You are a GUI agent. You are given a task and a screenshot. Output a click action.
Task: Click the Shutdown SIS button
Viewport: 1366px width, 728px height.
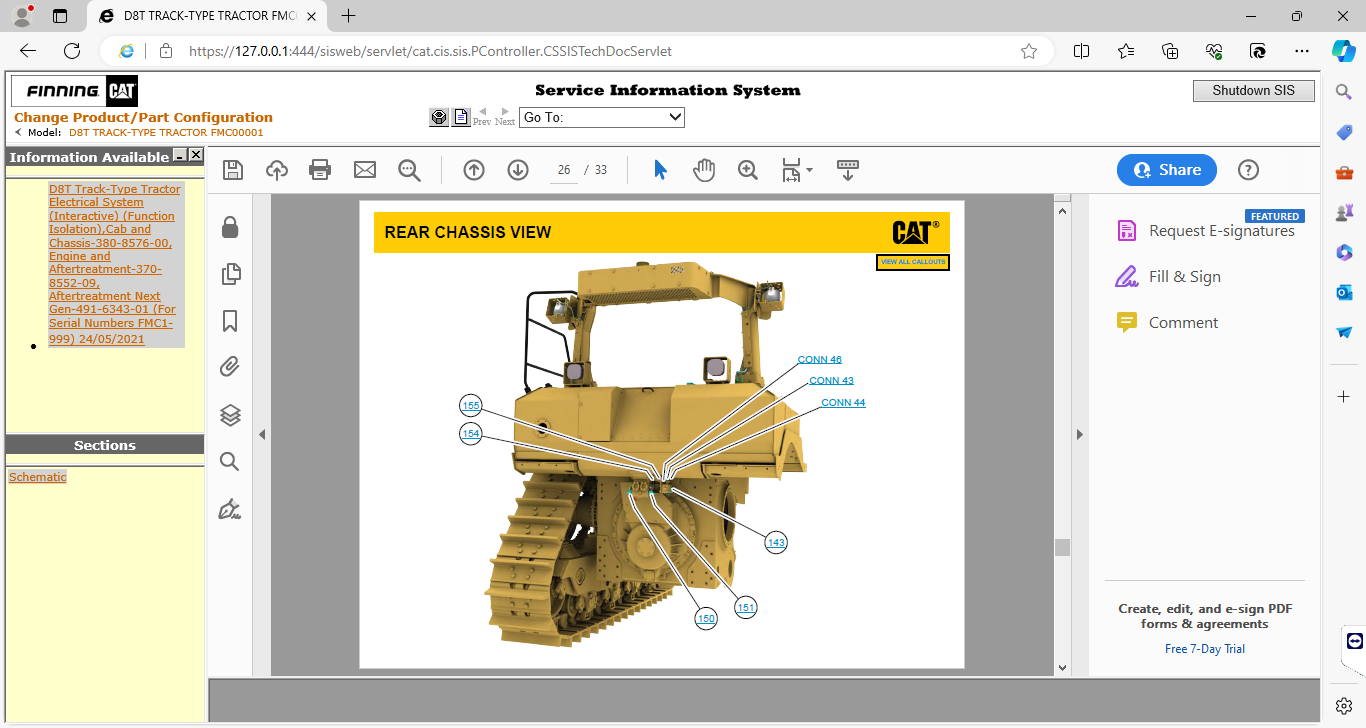(x=1254, y=90)
